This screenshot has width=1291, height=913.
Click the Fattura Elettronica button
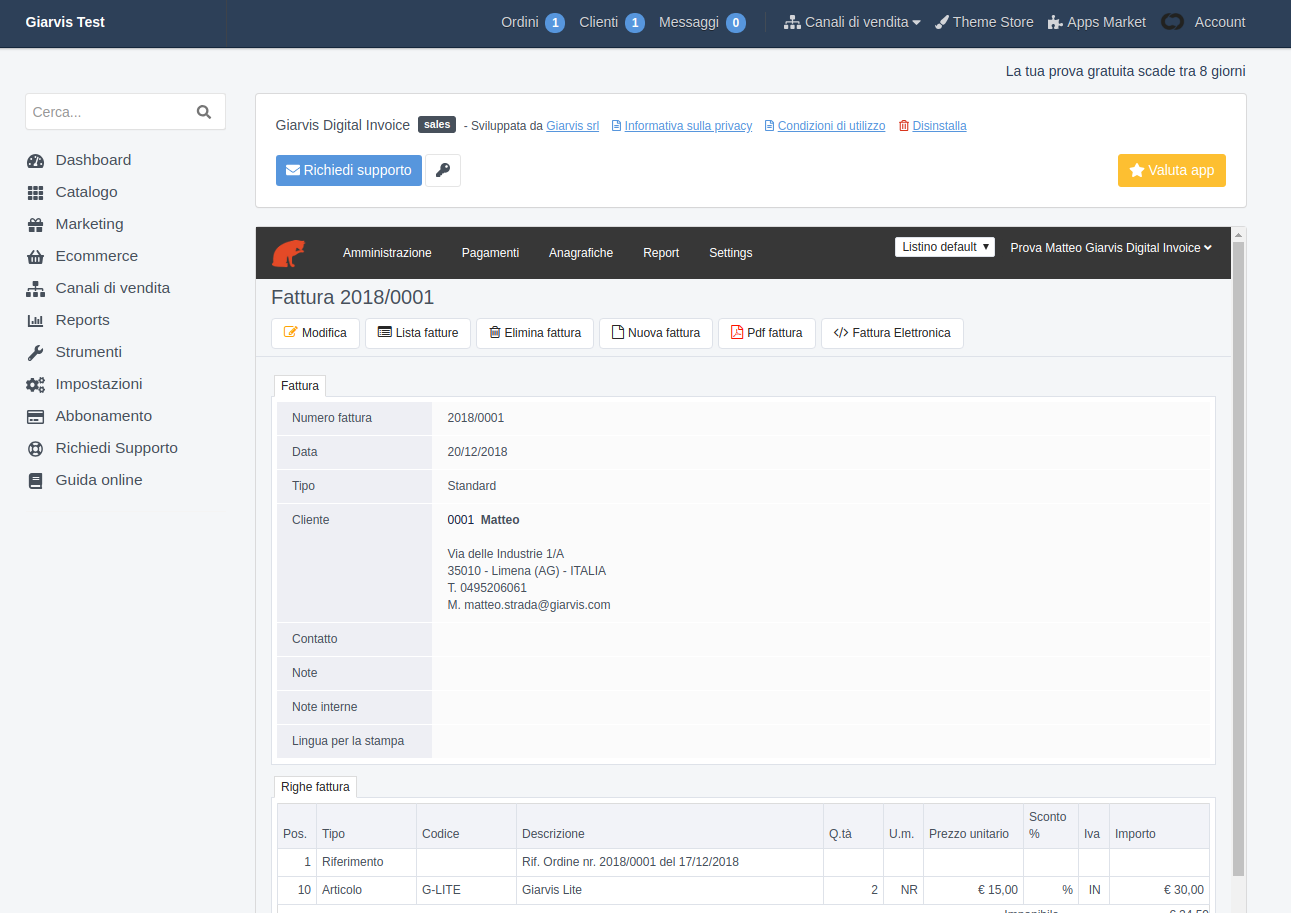pyautogui.click(x=892, y=333)
